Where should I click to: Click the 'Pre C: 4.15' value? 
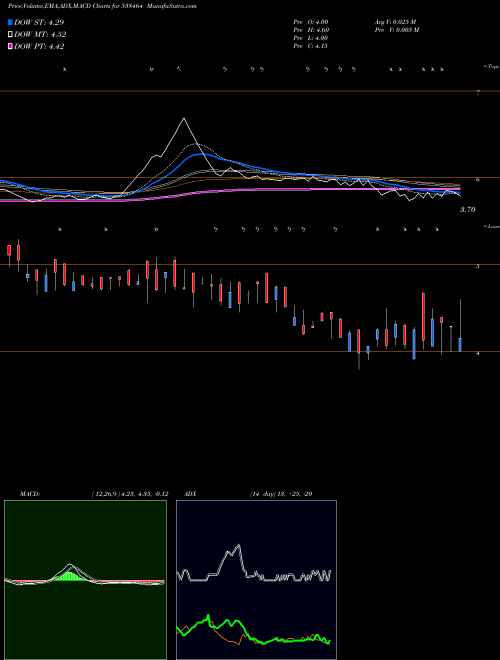click(x=311, y=46)
